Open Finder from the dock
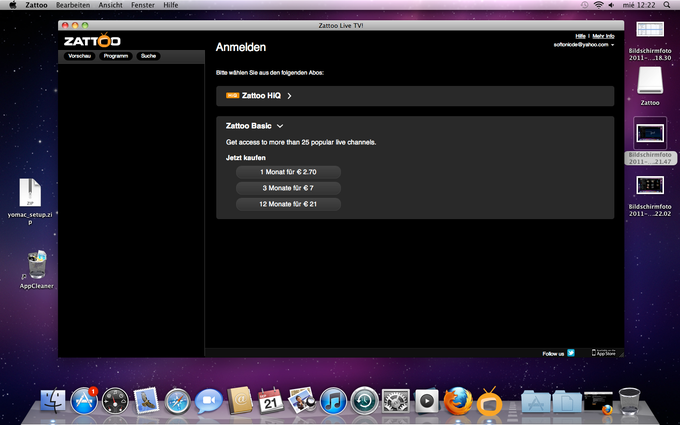The width and height of the screenshot is (680, 425). click(53, 400)
